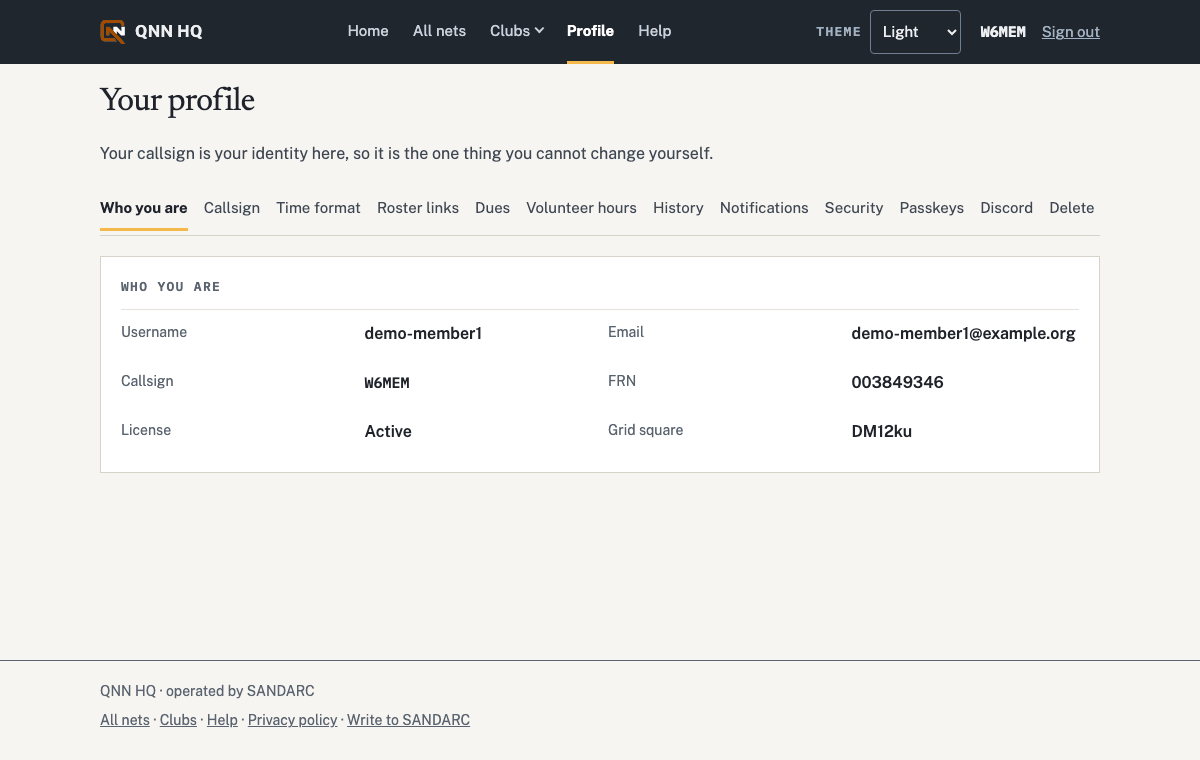Image resolution: width=1200 pixels, height=760 pixels.
Task: View the History tab
Action: coord(678,208)
